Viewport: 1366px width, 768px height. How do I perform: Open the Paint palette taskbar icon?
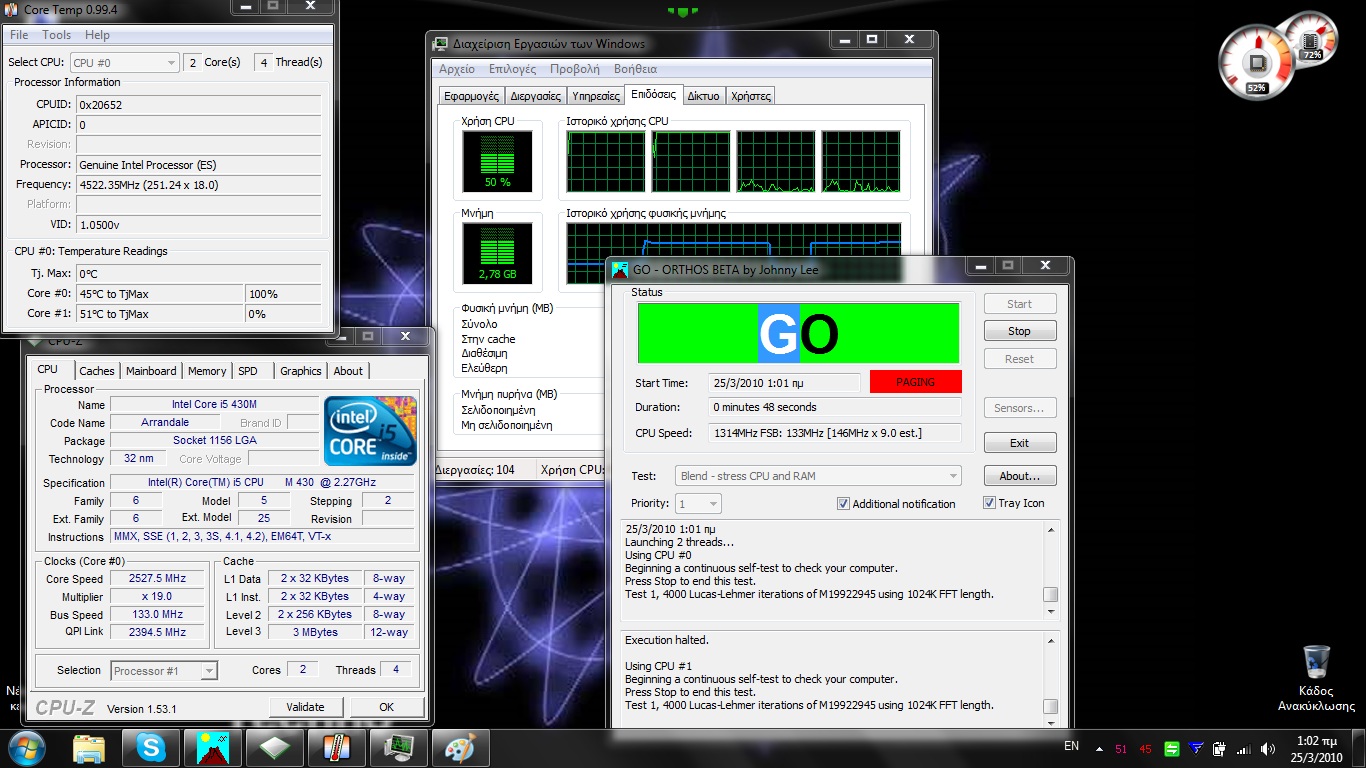460,747
